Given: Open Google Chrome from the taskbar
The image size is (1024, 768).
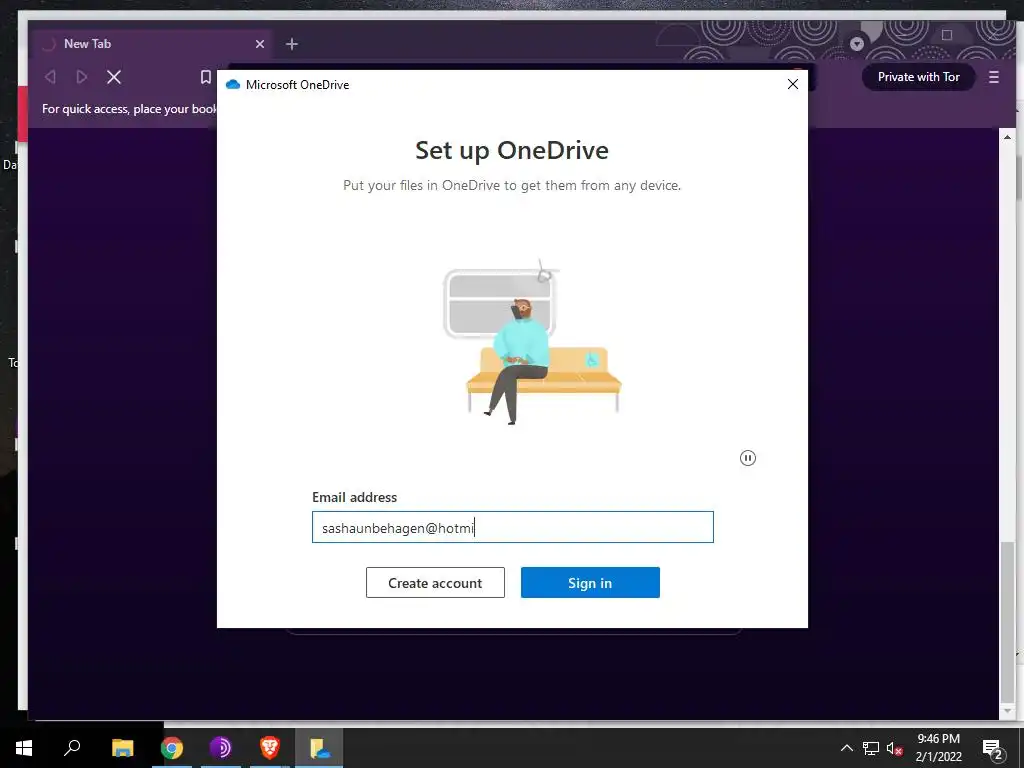Looking at the screenshot, I should pyautogui.click(x=172, y=748).
